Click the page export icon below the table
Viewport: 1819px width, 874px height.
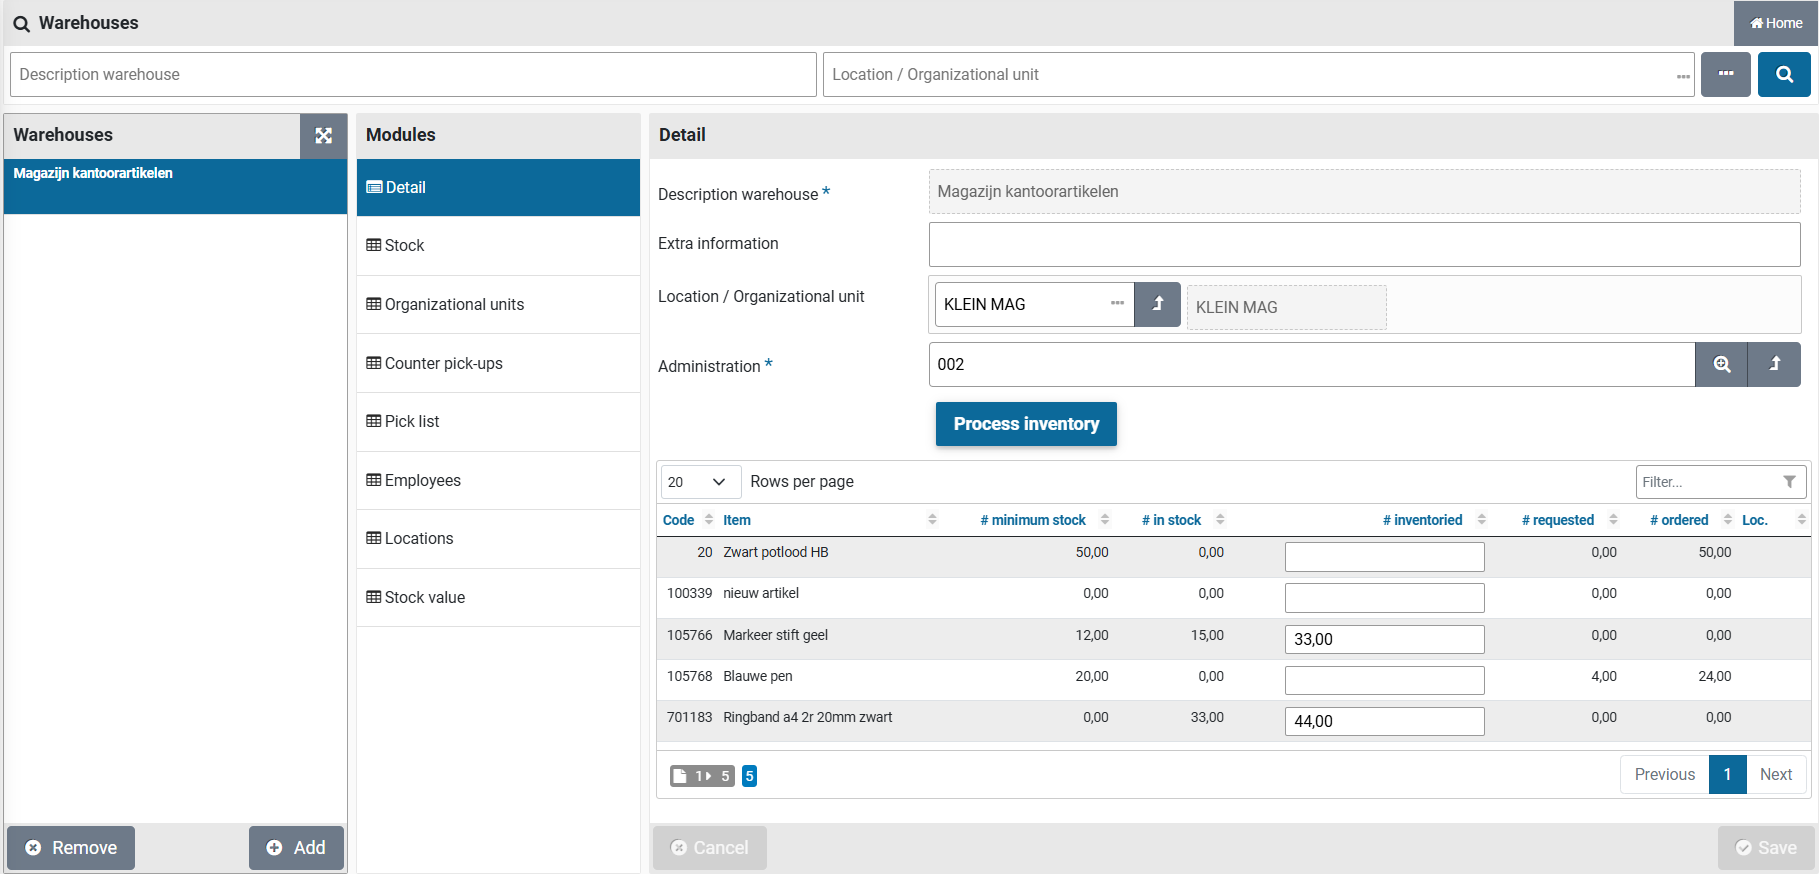[680, 776]
